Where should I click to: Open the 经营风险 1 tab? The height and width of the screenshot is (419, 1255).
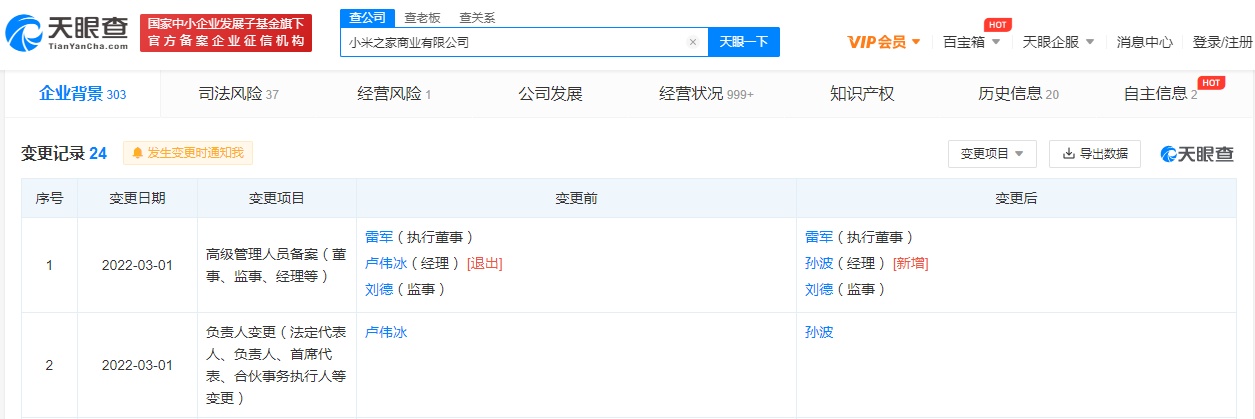[394, 94]
